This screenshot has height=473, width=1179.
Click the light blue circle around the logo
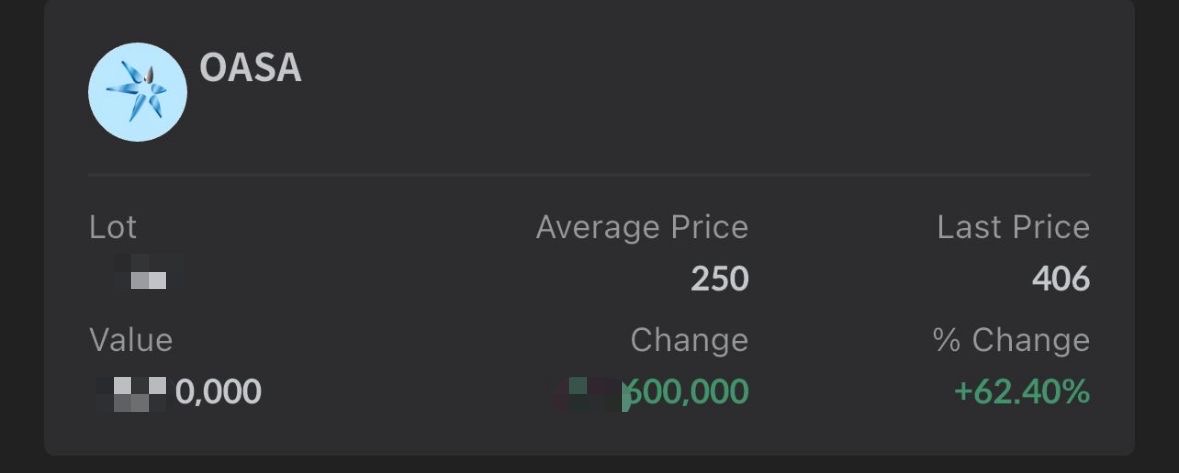(104, 122)
